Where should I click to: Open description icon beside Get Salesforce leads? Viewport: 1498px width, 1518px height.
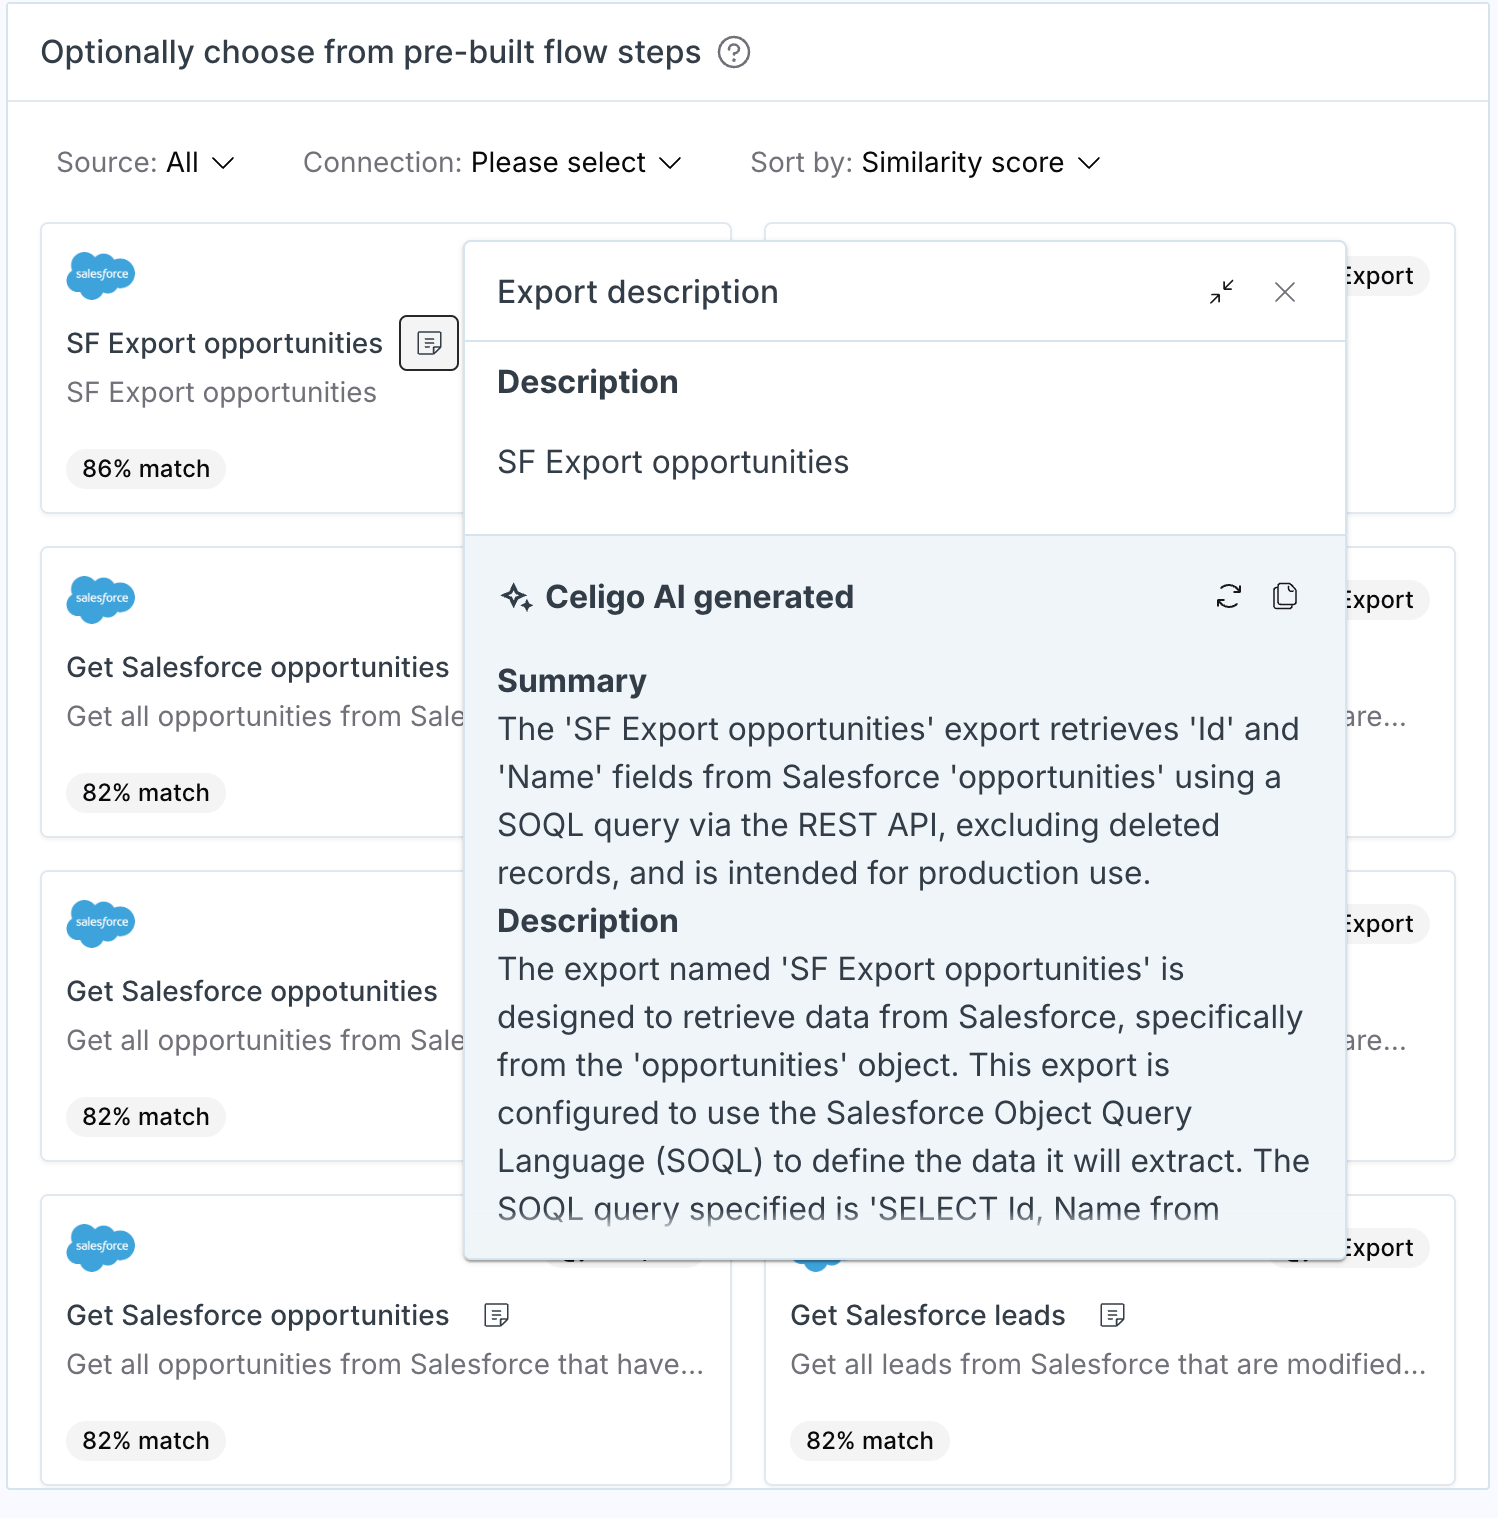pos(1112,1315)
